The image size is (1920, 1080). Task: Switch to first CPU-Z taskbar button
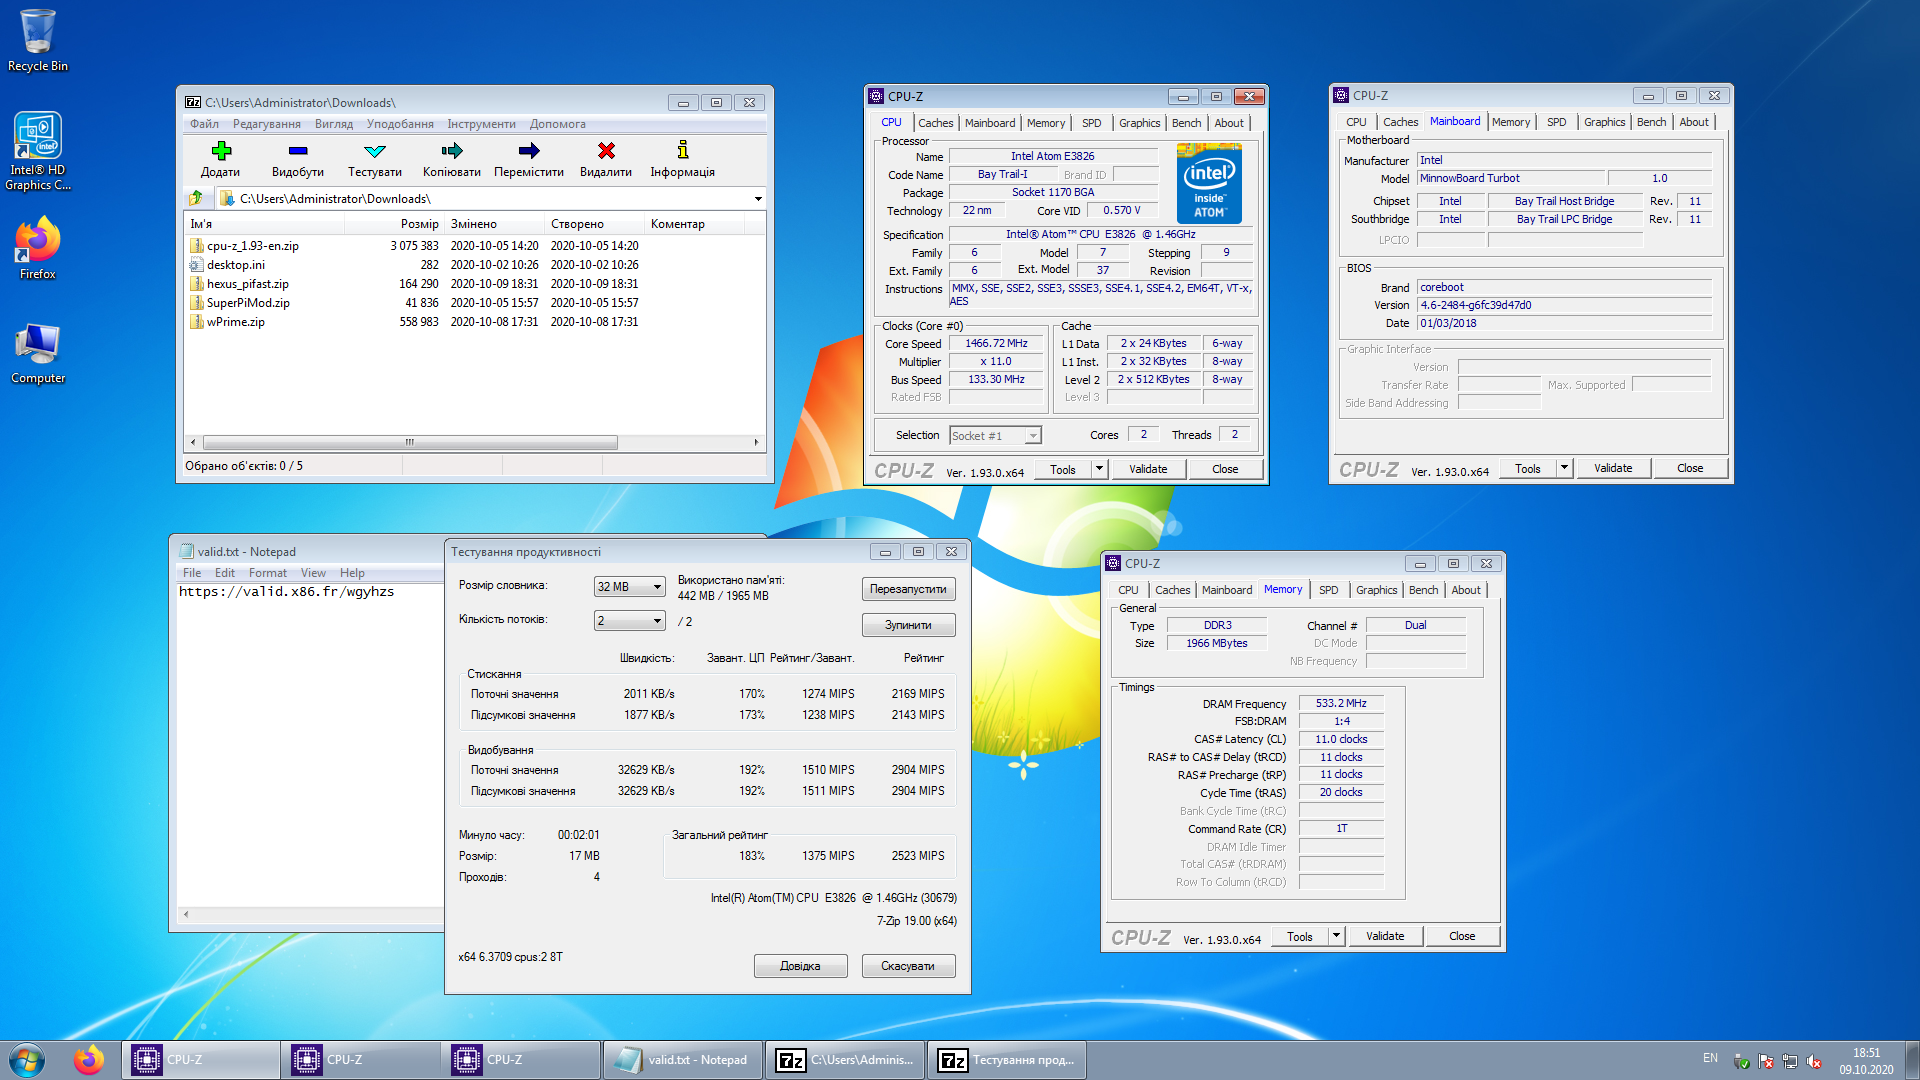(x=201, y=1060)
